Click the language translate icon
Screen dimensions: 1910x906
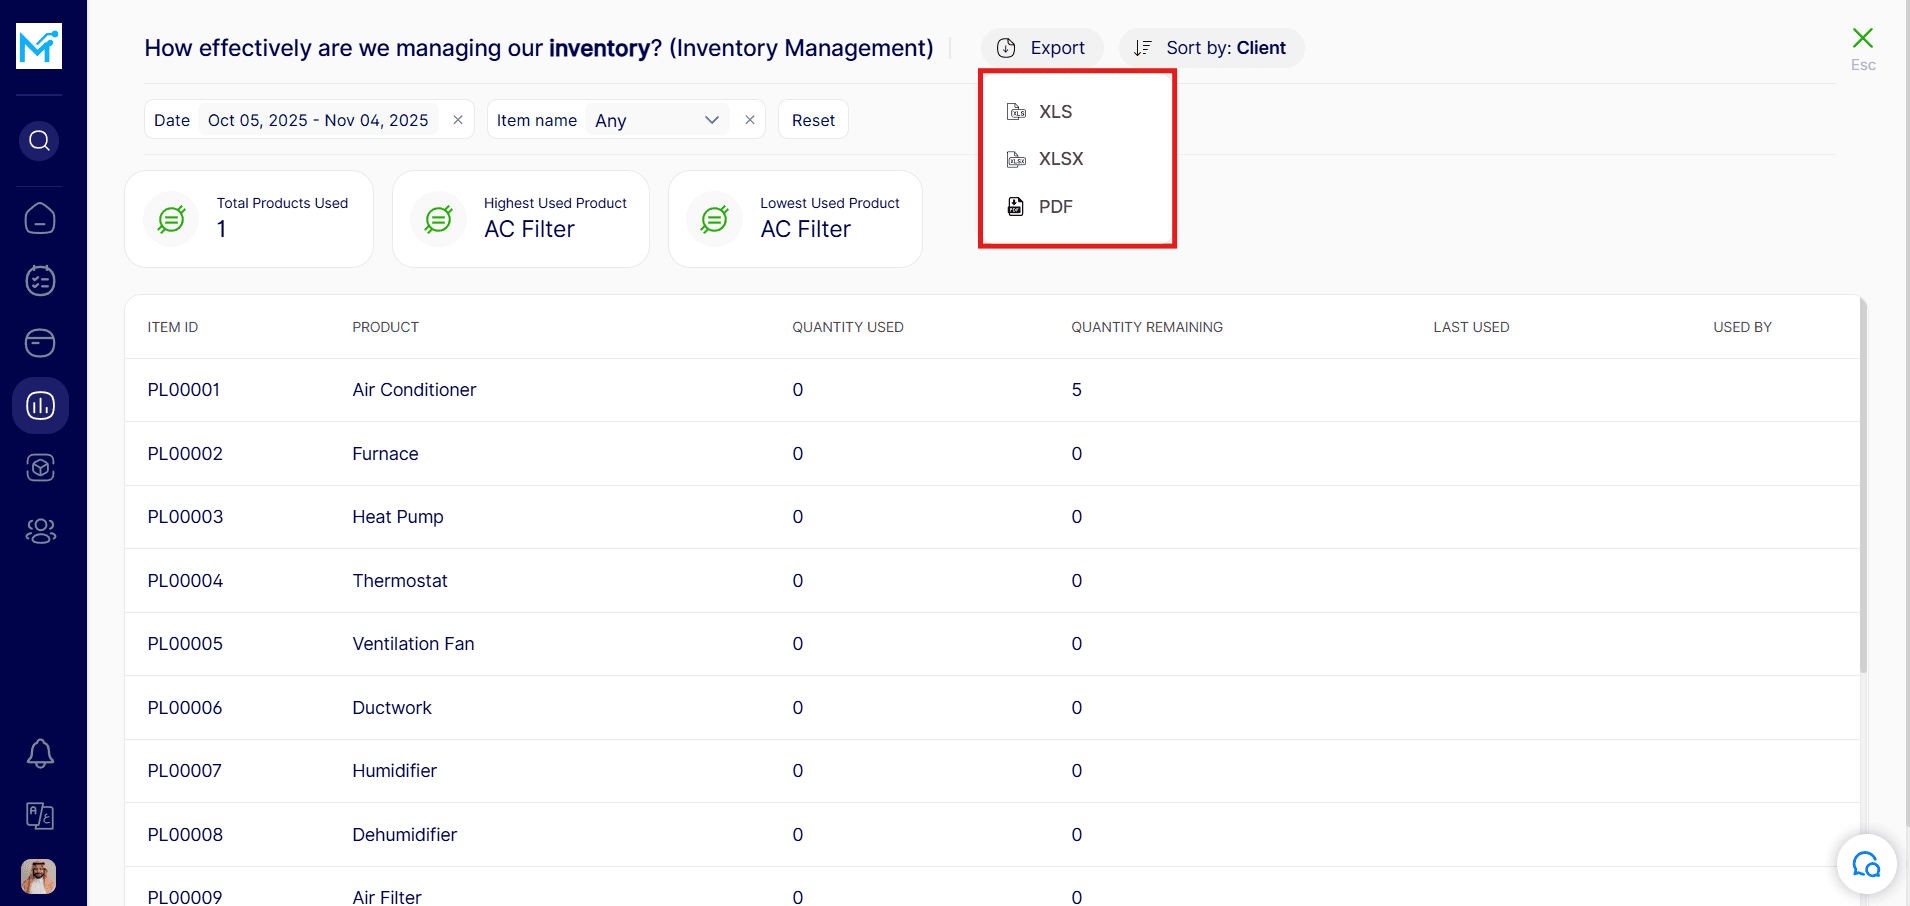coord(40,816)
